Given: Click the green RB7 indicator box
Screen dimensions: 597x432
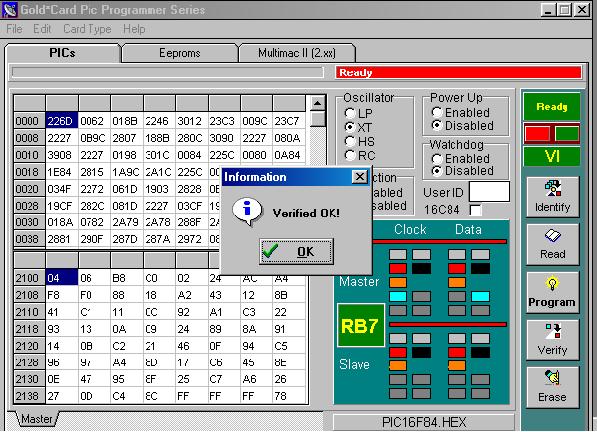Looking at the screenshot, I should click(x=360, y=325).
